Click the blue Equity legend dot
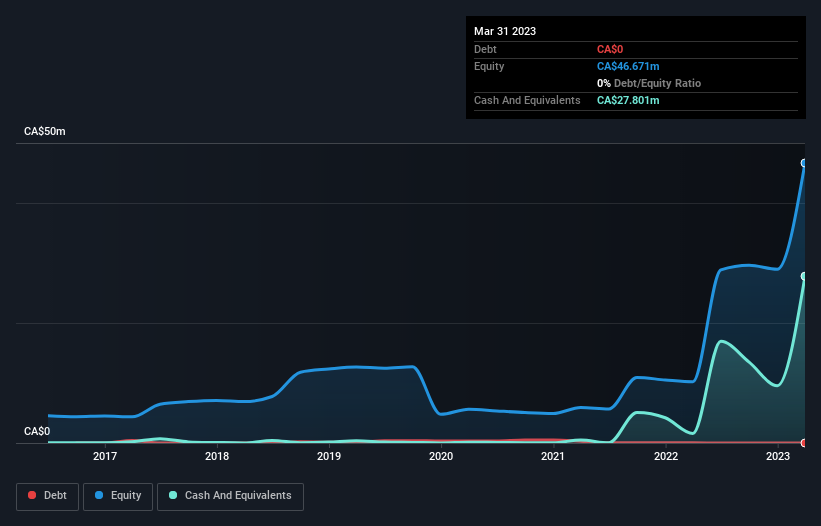 coord(99,495)
